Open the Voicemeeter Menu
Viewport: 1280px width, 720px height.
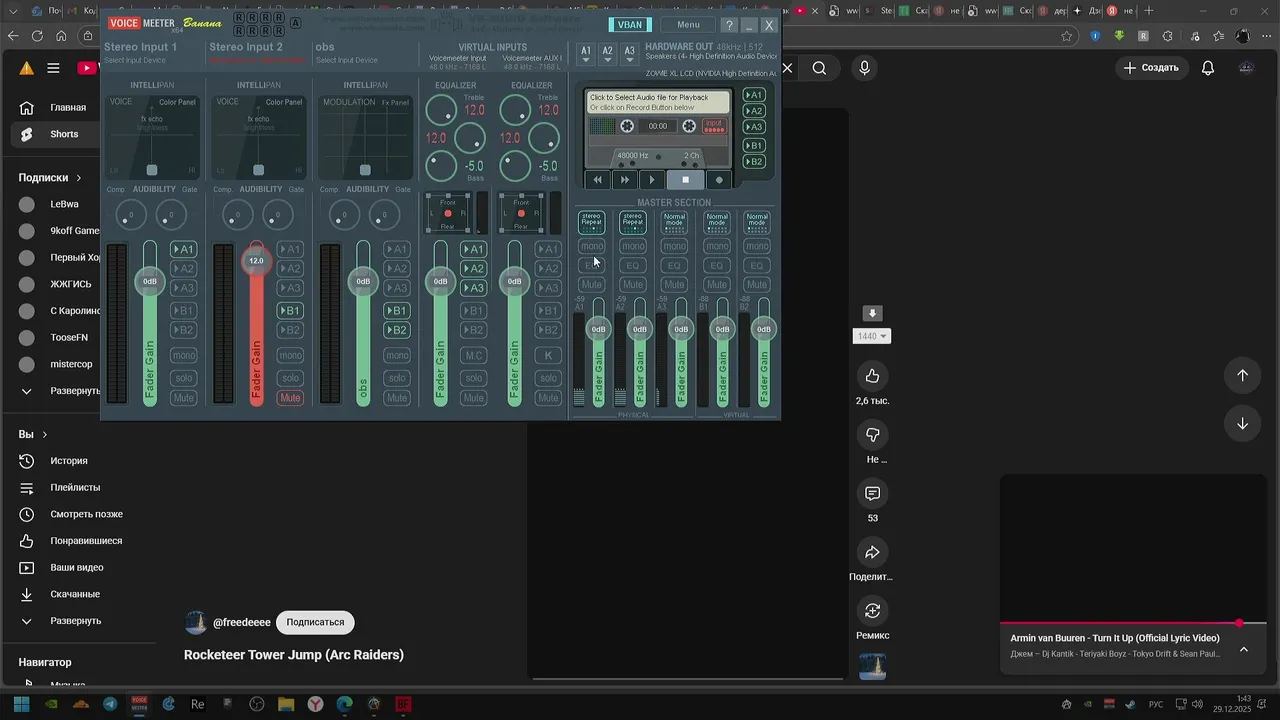coord(688,25)
